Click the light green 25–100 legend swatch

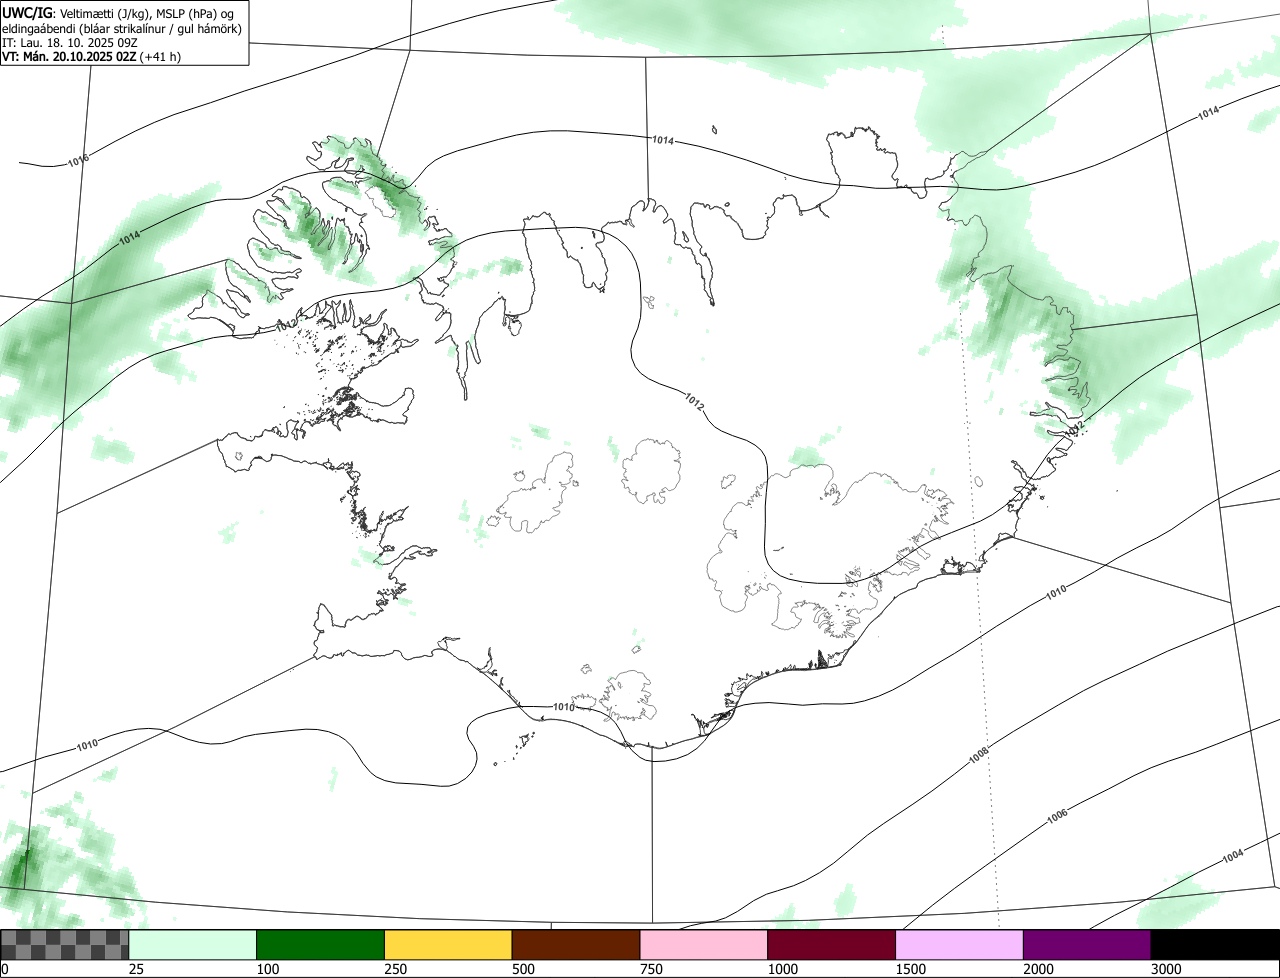tap(193, 944)
